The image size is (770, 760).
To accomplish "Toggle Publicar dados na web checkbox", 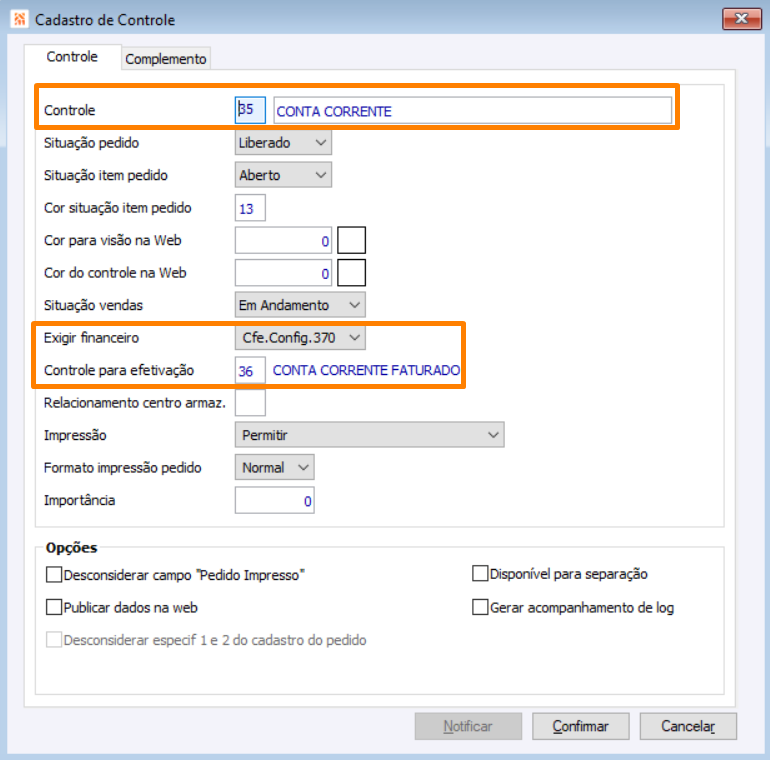I will (x=54, y=607).
